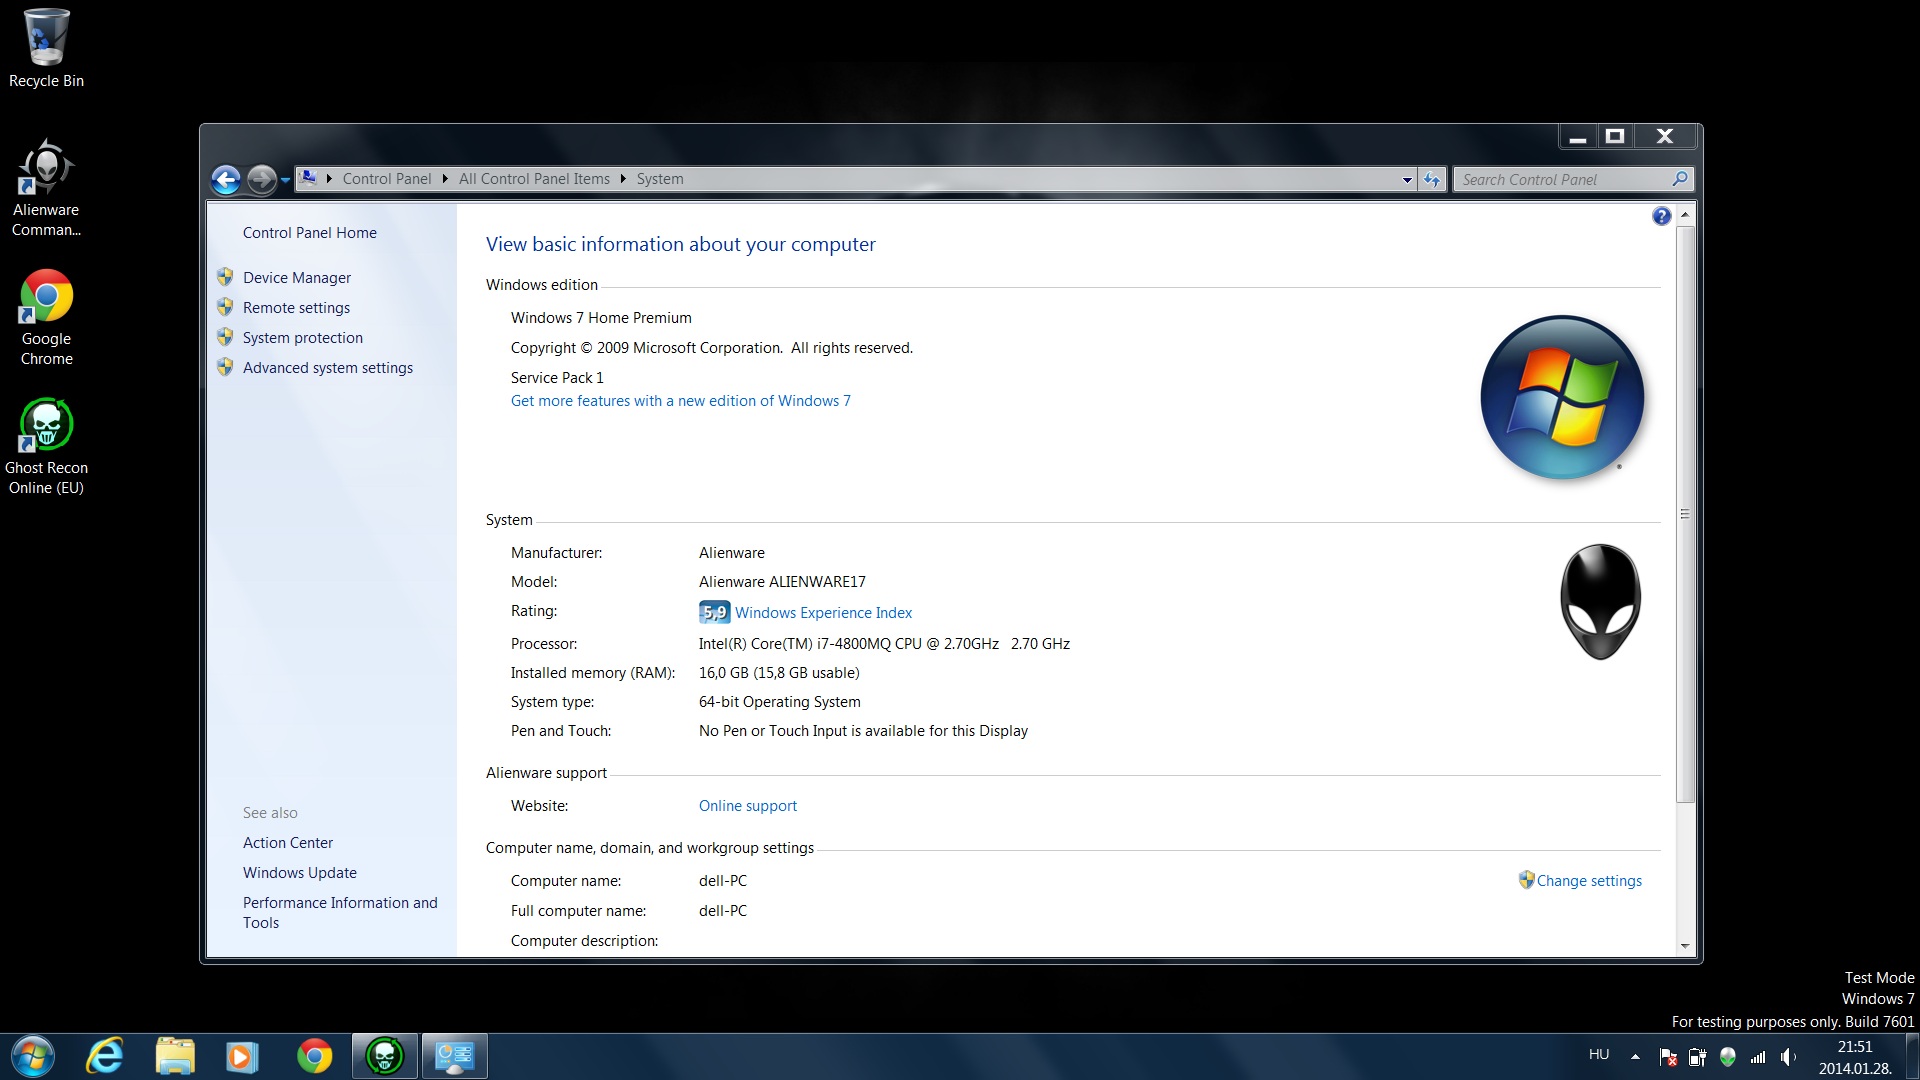Launch Internet Explorer from the taskbar
The width and height of the screenshot is (1920, 1080).
pyautogui.click(x=105, y=1056)
